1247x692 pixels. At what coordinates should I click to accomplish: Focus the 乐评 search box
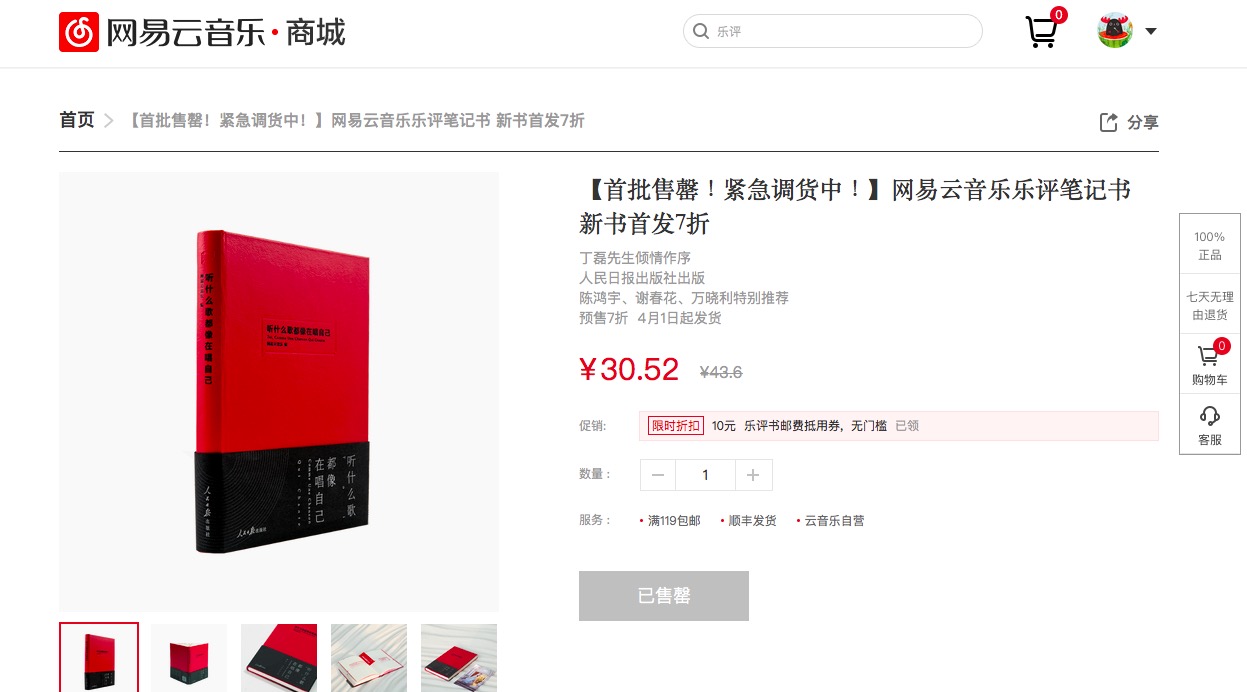pyautogui.click(x=832, y=31)
